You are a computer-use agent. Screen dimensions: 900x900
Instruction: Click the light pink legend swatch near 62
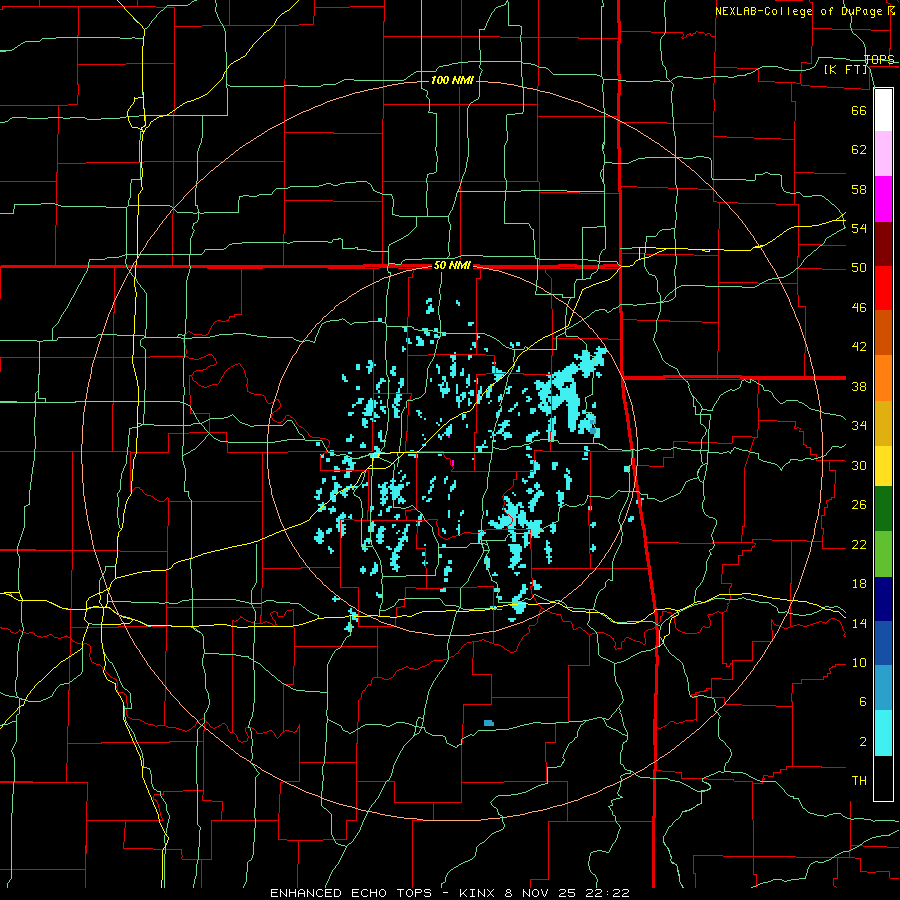pyautogui.click(x=883, y=153)
